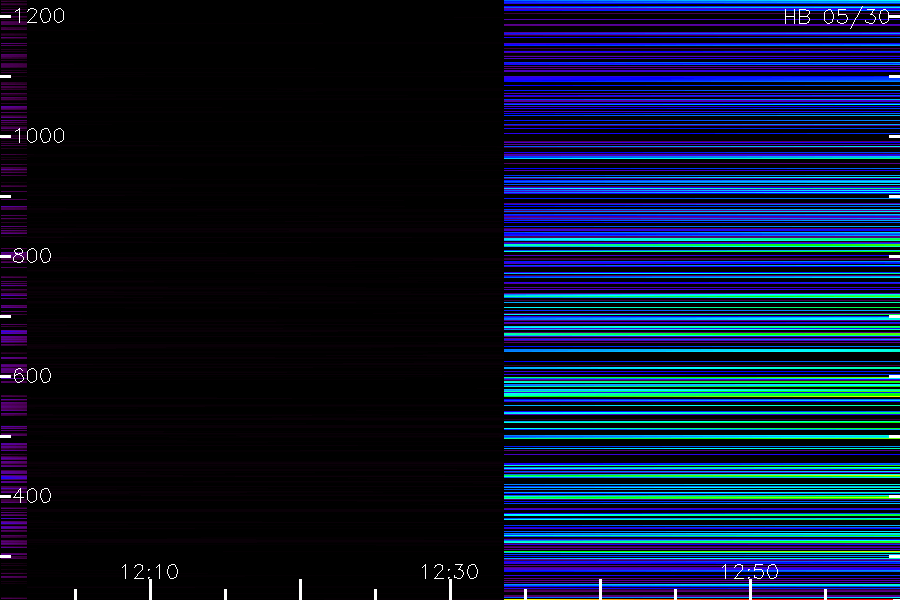900x600 pixels.
Task: Click the 800 frequency axis label
Action: pos(32,256)
